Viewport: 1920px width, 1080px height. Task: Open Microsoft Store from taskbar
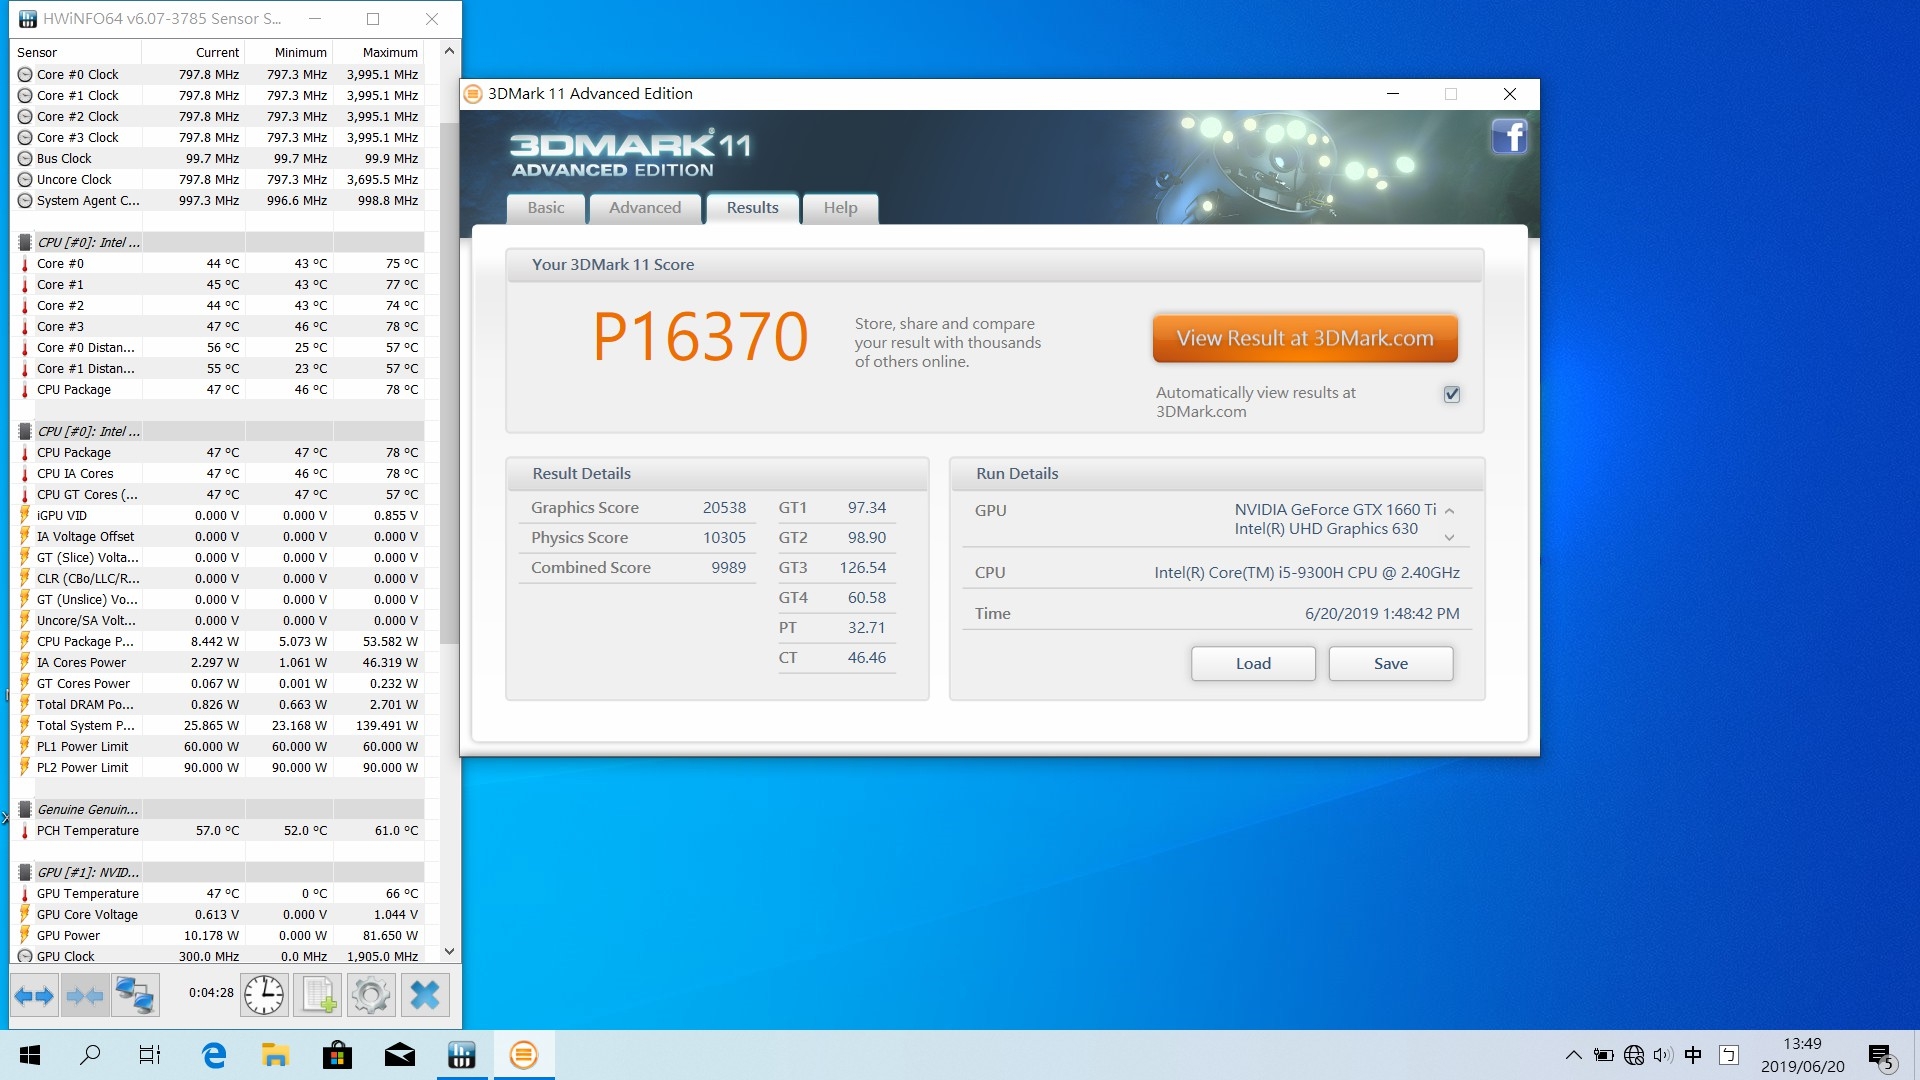(337, 1055)
